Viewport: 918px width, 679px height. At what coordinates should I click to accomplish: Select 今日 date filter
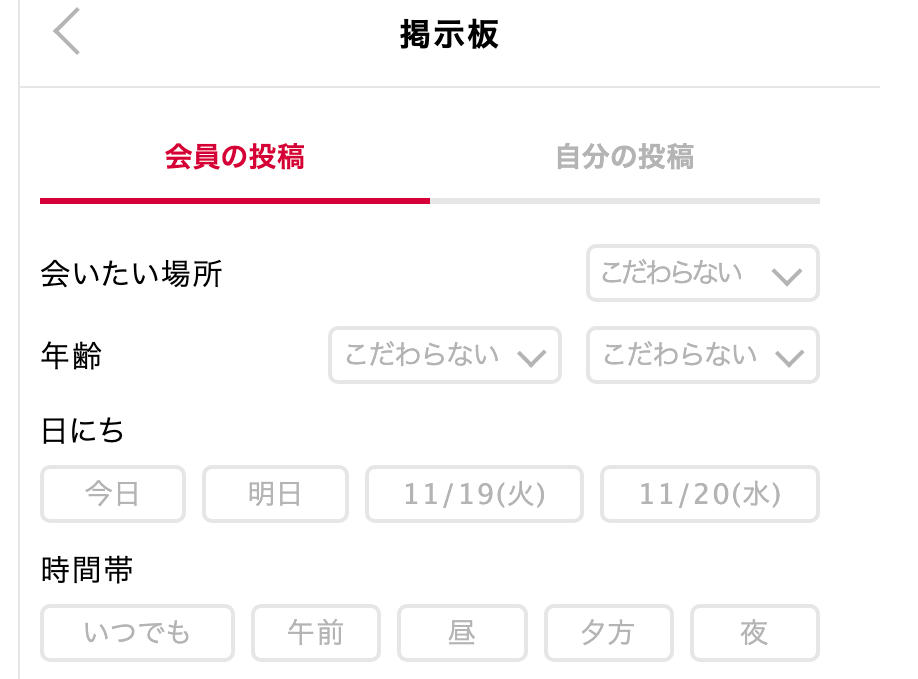[x=113, y=494]
